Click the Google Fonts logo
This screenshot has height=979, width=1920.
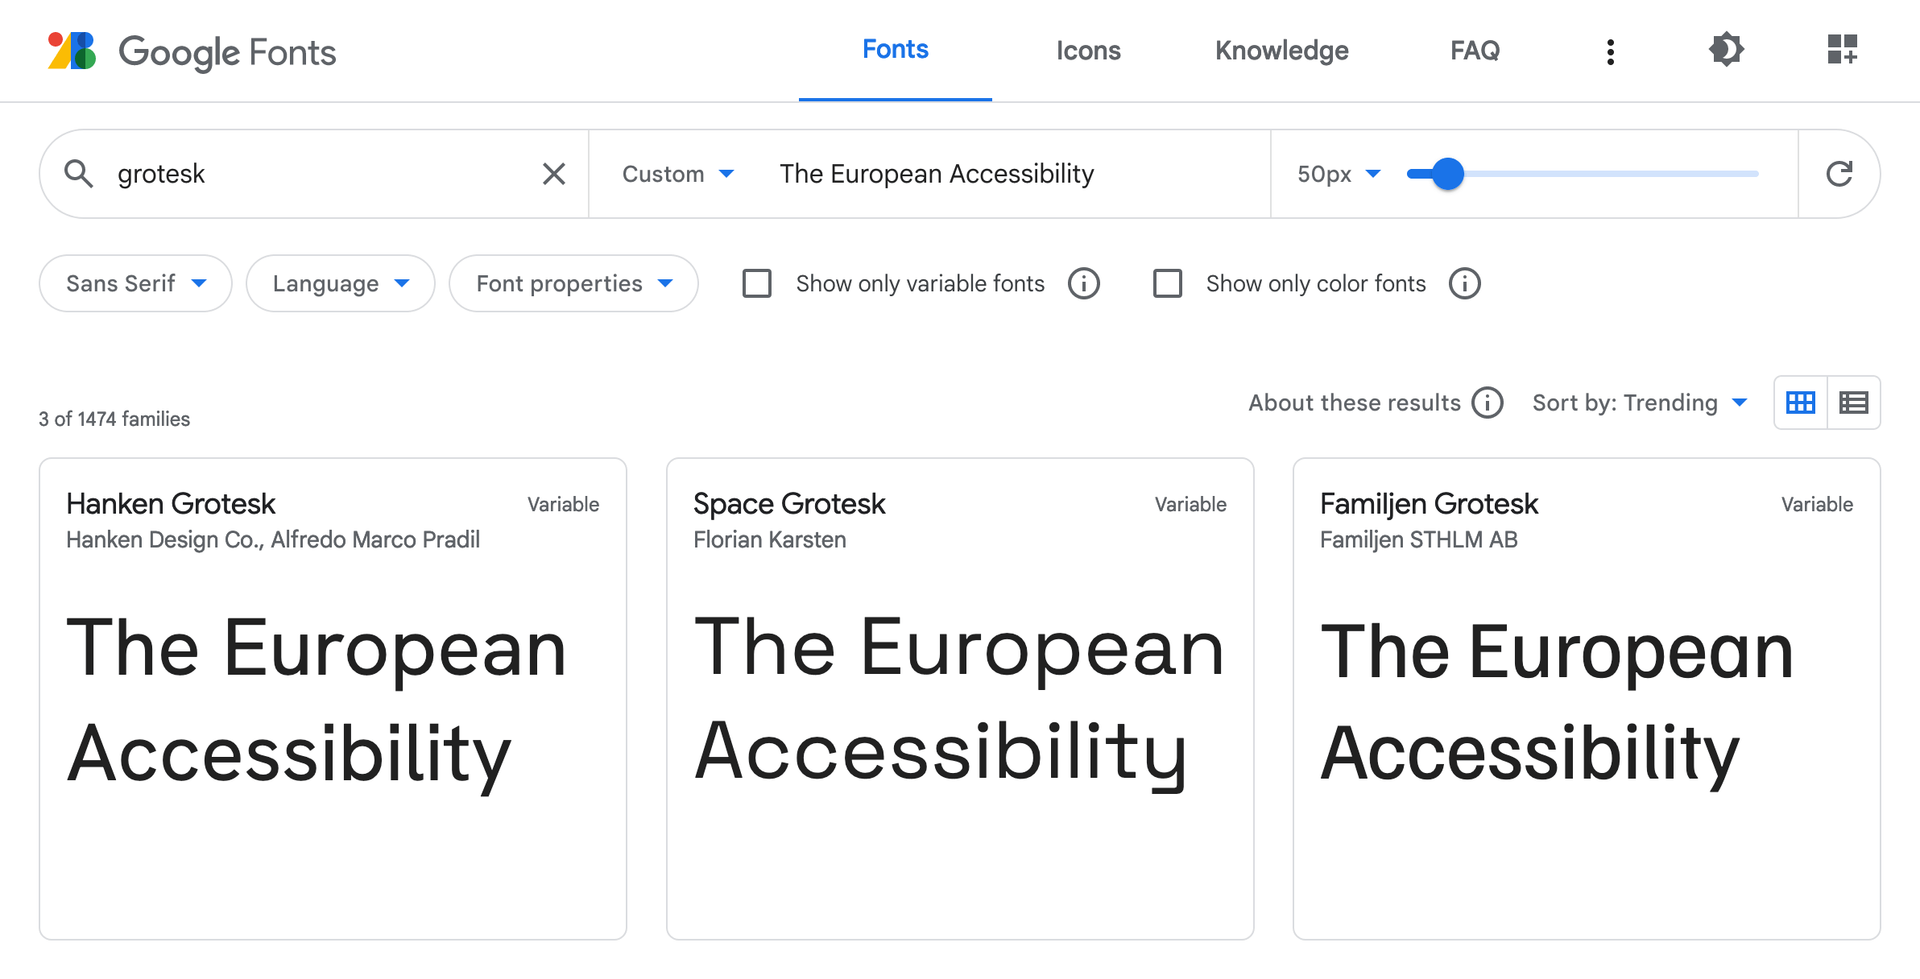pos(190,51)
